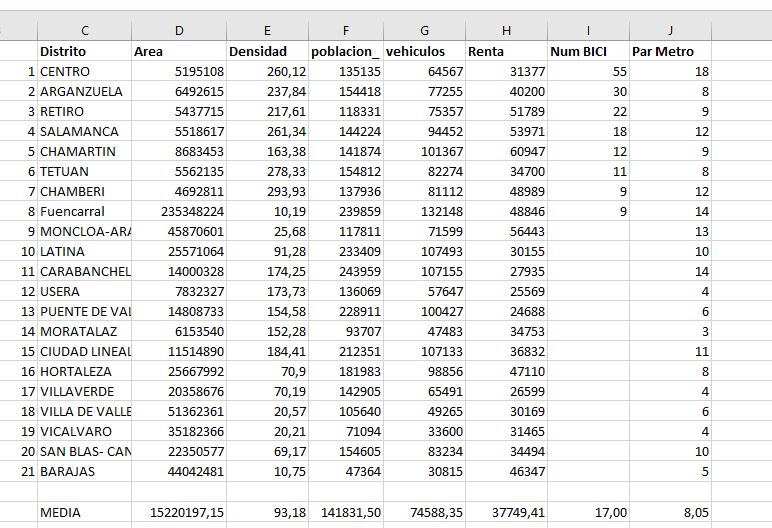The image size is (772, 528).
Task: Select the Fuencarral district cell
Action: (84, 212)
